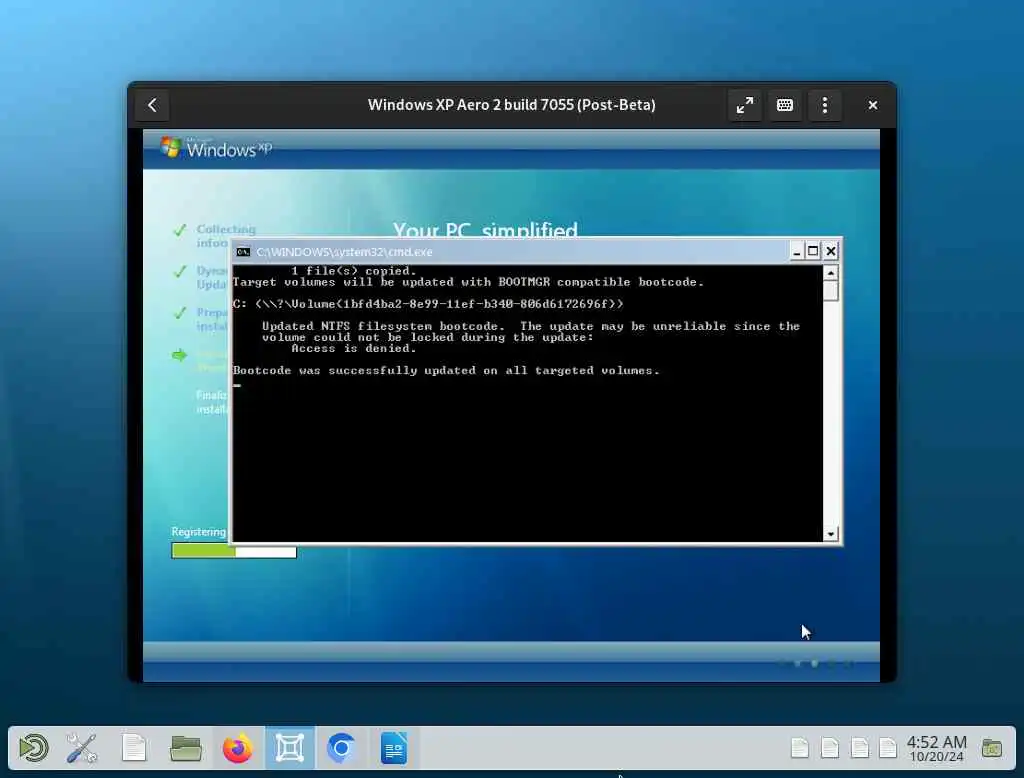Image resolution: width=1024 pixels, height=778 pixels.
Task: Click 'Access is denied.' line
Action: point(353,348)
